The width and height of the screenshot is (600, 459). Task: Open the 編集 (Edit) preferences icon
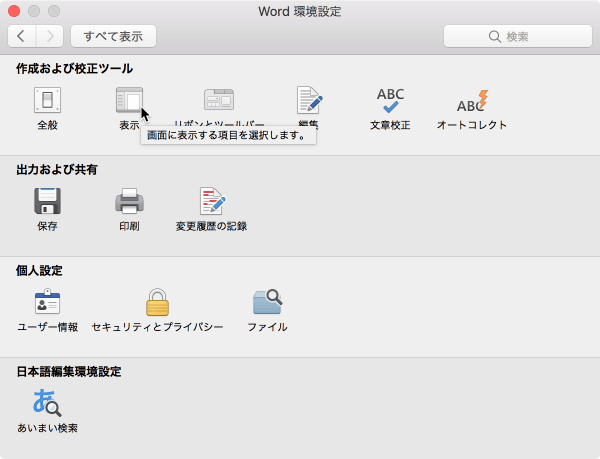click(x=309, y=100)
